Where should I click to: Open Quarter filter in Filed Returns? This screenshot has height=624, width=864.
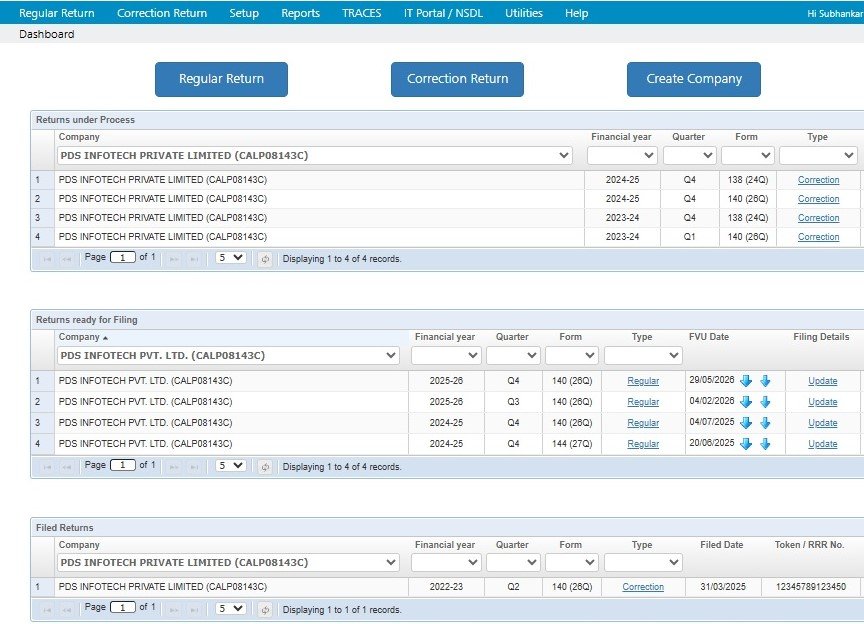(513, 563)
